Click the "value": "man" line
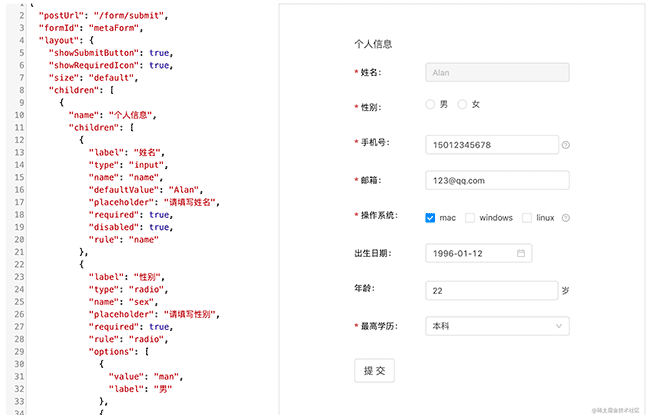Screen dimensions: 650x415 pos(146,376)
